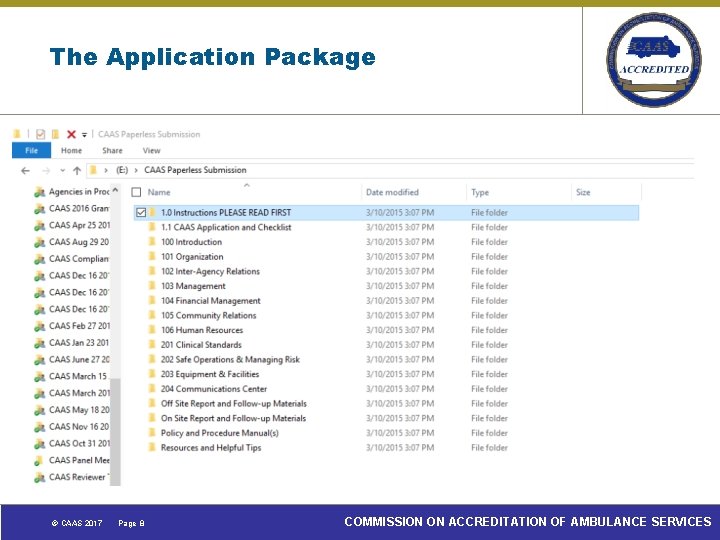Click folder icon of 104 Financial Management
This screenshot has height=540, width=720.
152,301
